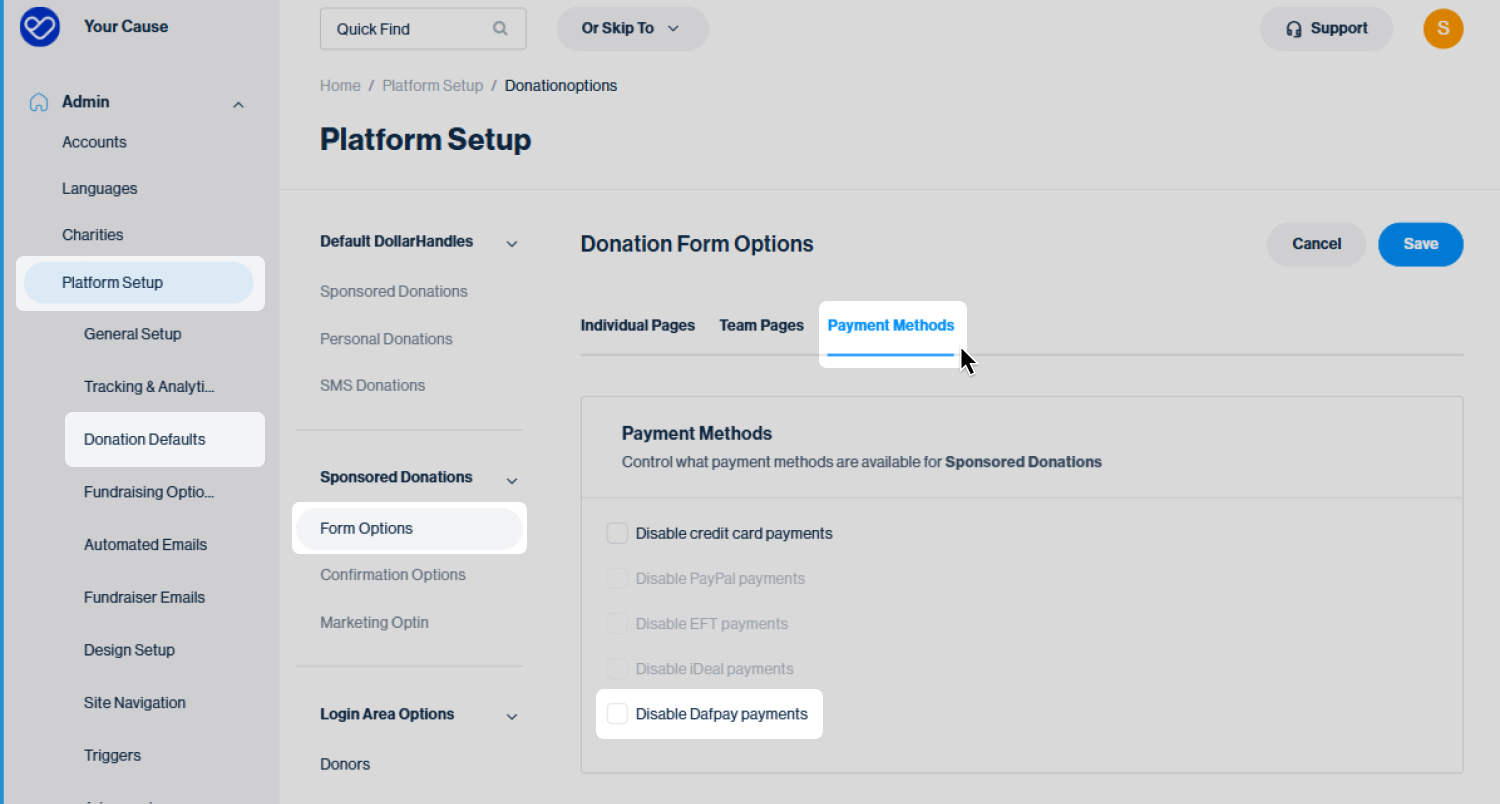Collapse the Admin sidebar section

238,104
